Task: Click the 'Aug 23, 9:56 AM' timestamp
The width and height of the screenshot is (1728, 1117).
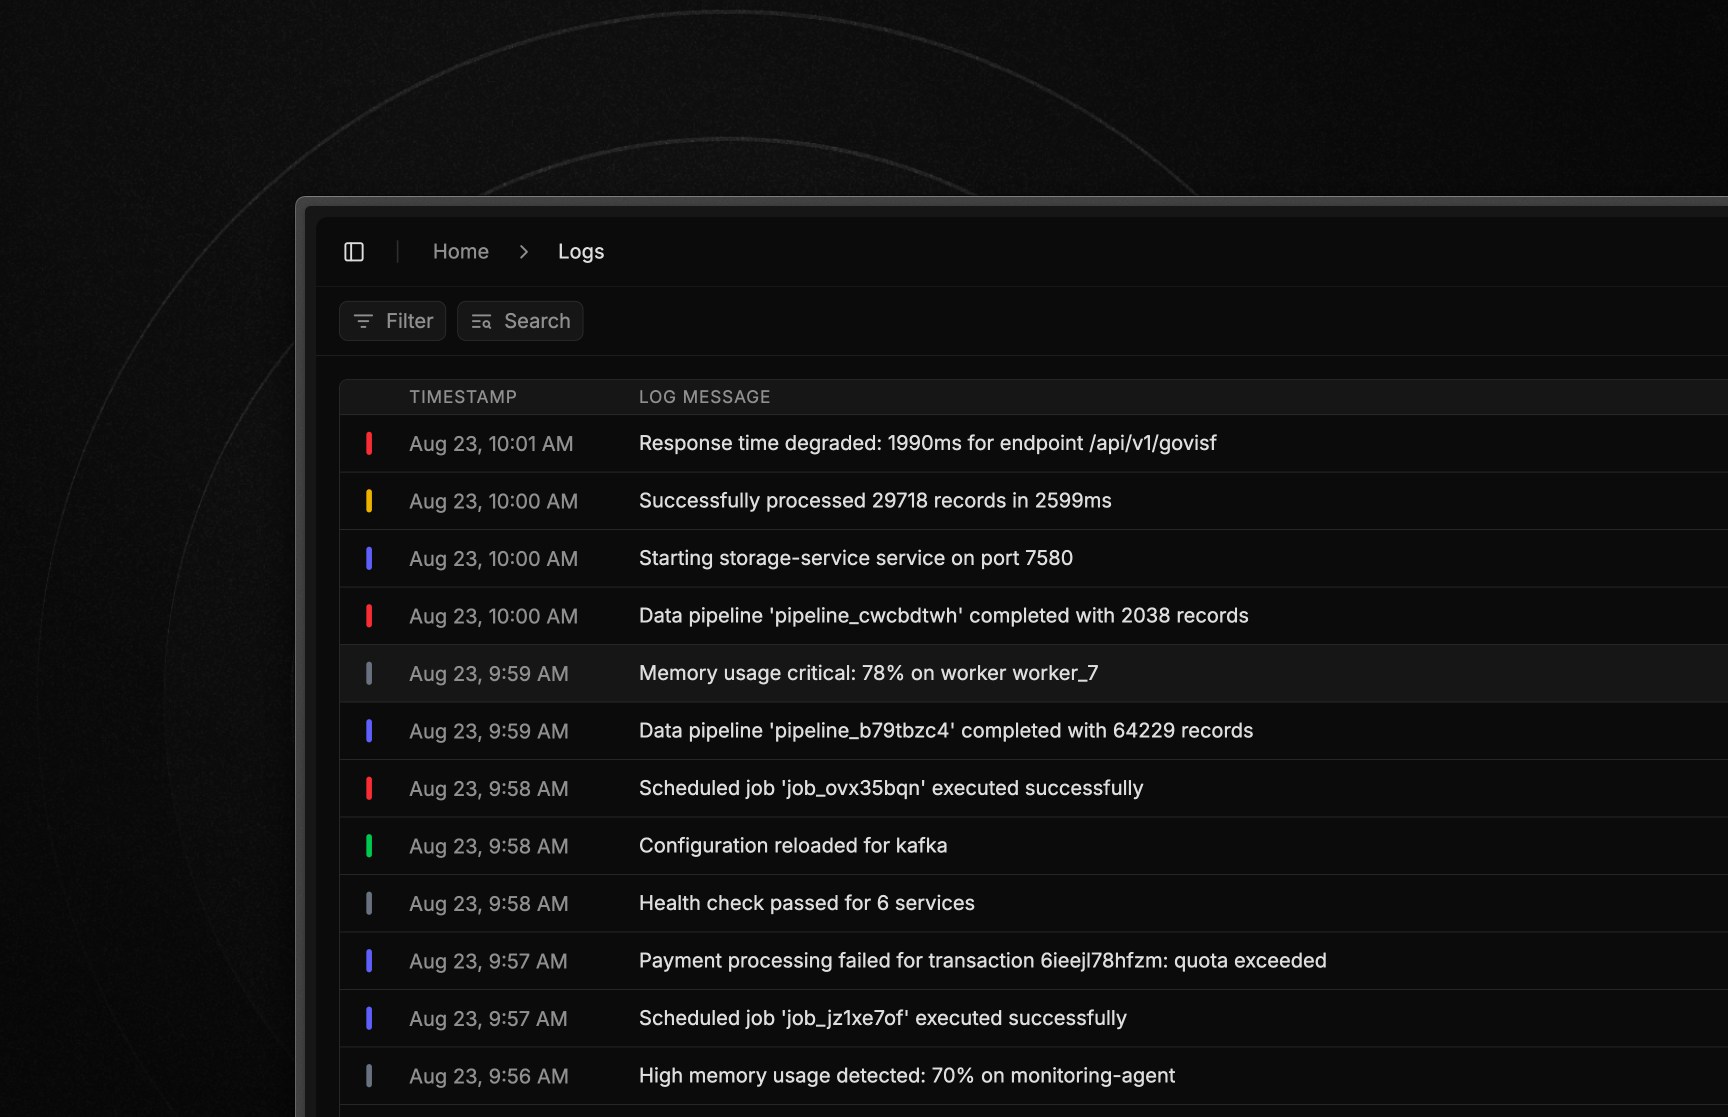Action: point(489,1077)
